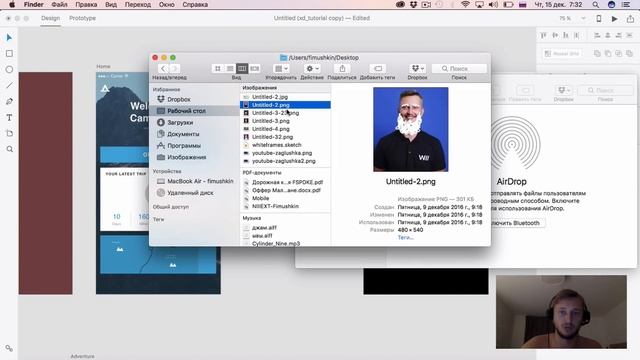The height and width of the screenshot is (360, 640).
Task: Open the Правка menu
Action: coord(86,5)
